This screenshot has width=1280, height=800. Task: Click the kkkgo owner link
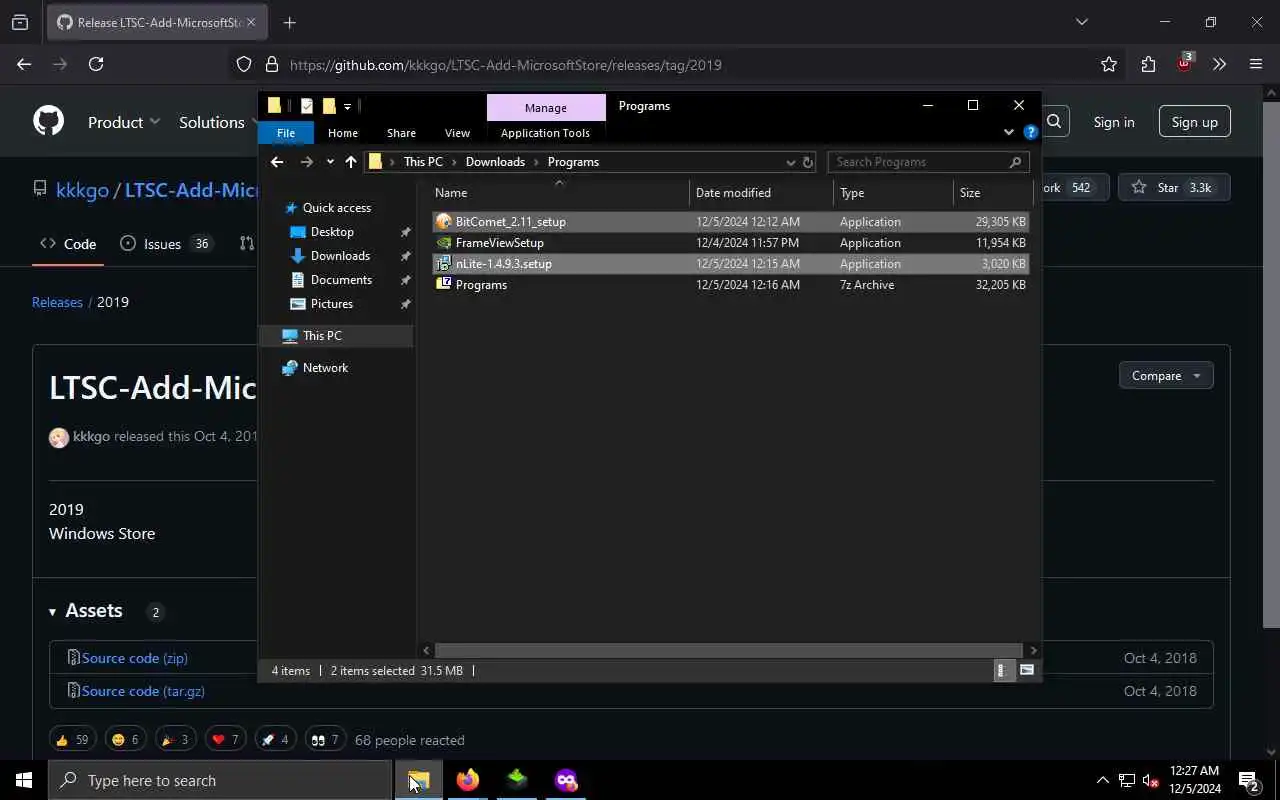pyautogui.click(x=82, y=190)
